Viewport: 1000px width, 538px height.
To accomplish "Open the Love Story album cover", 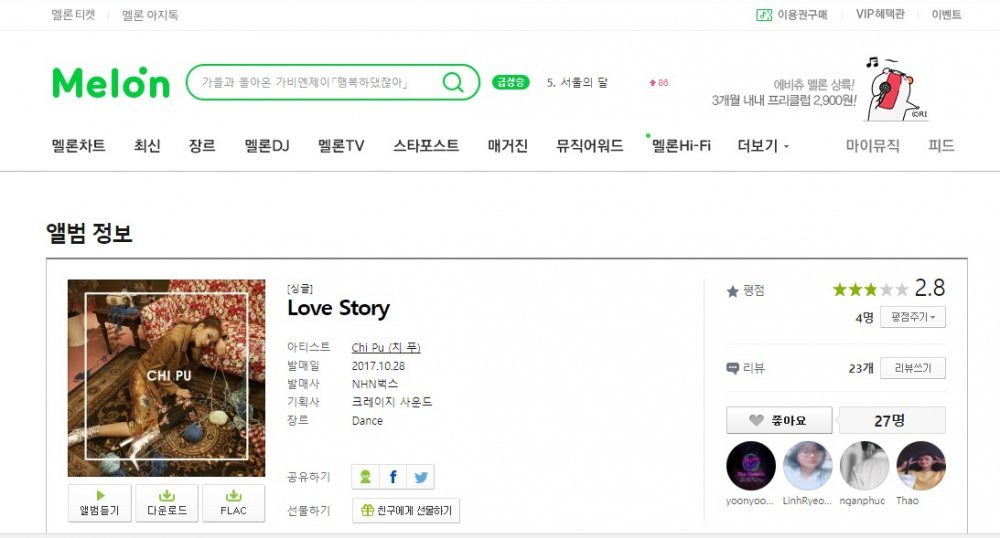I will 166,378.
